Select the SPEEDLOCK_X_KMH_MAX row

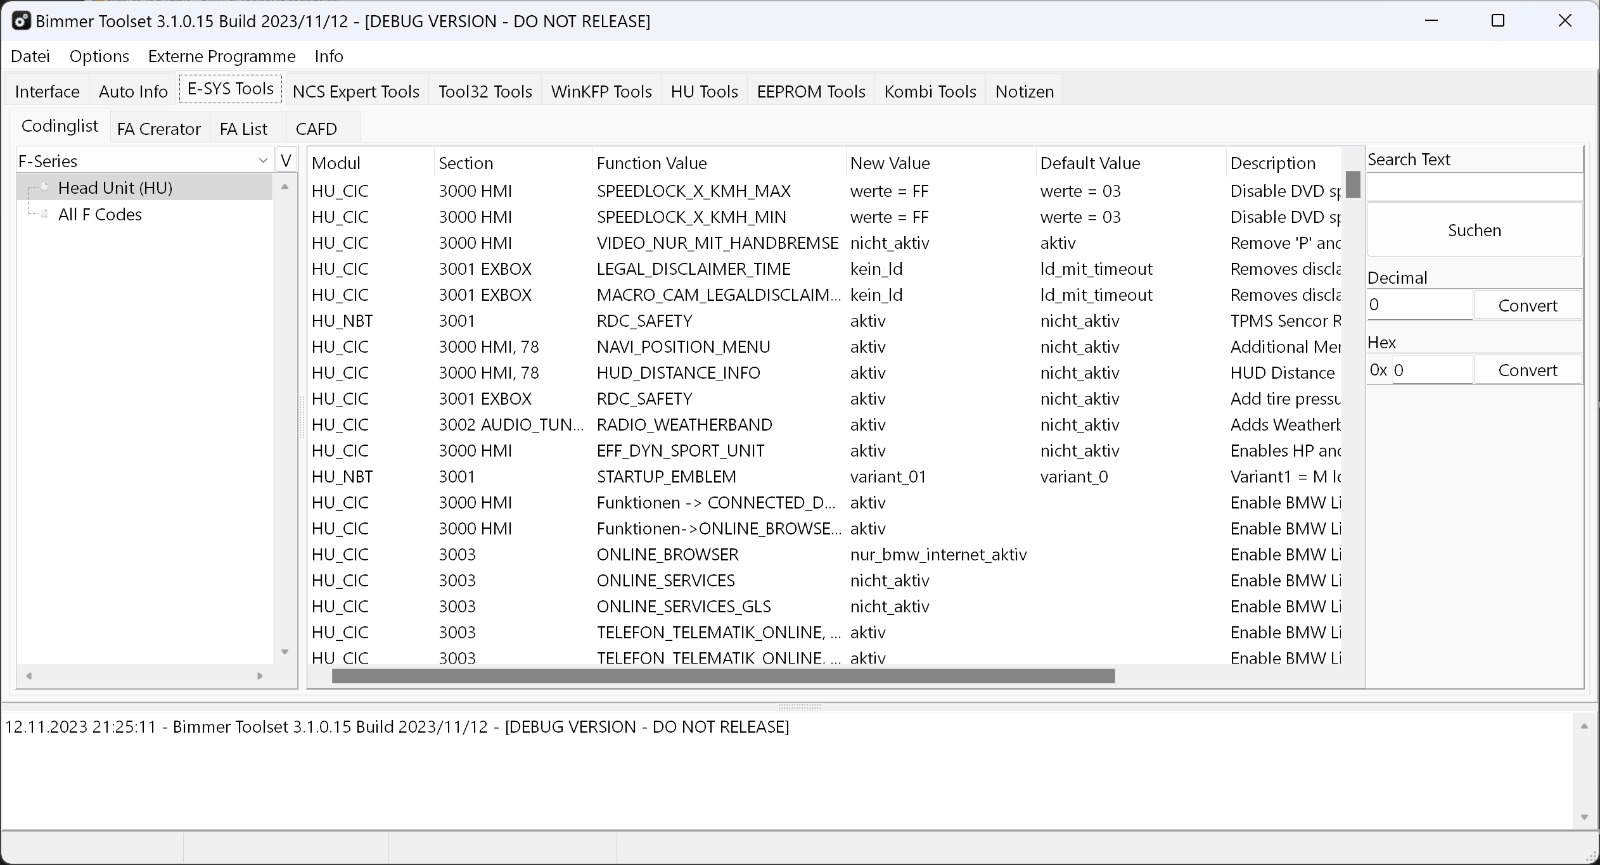[825, 191]
